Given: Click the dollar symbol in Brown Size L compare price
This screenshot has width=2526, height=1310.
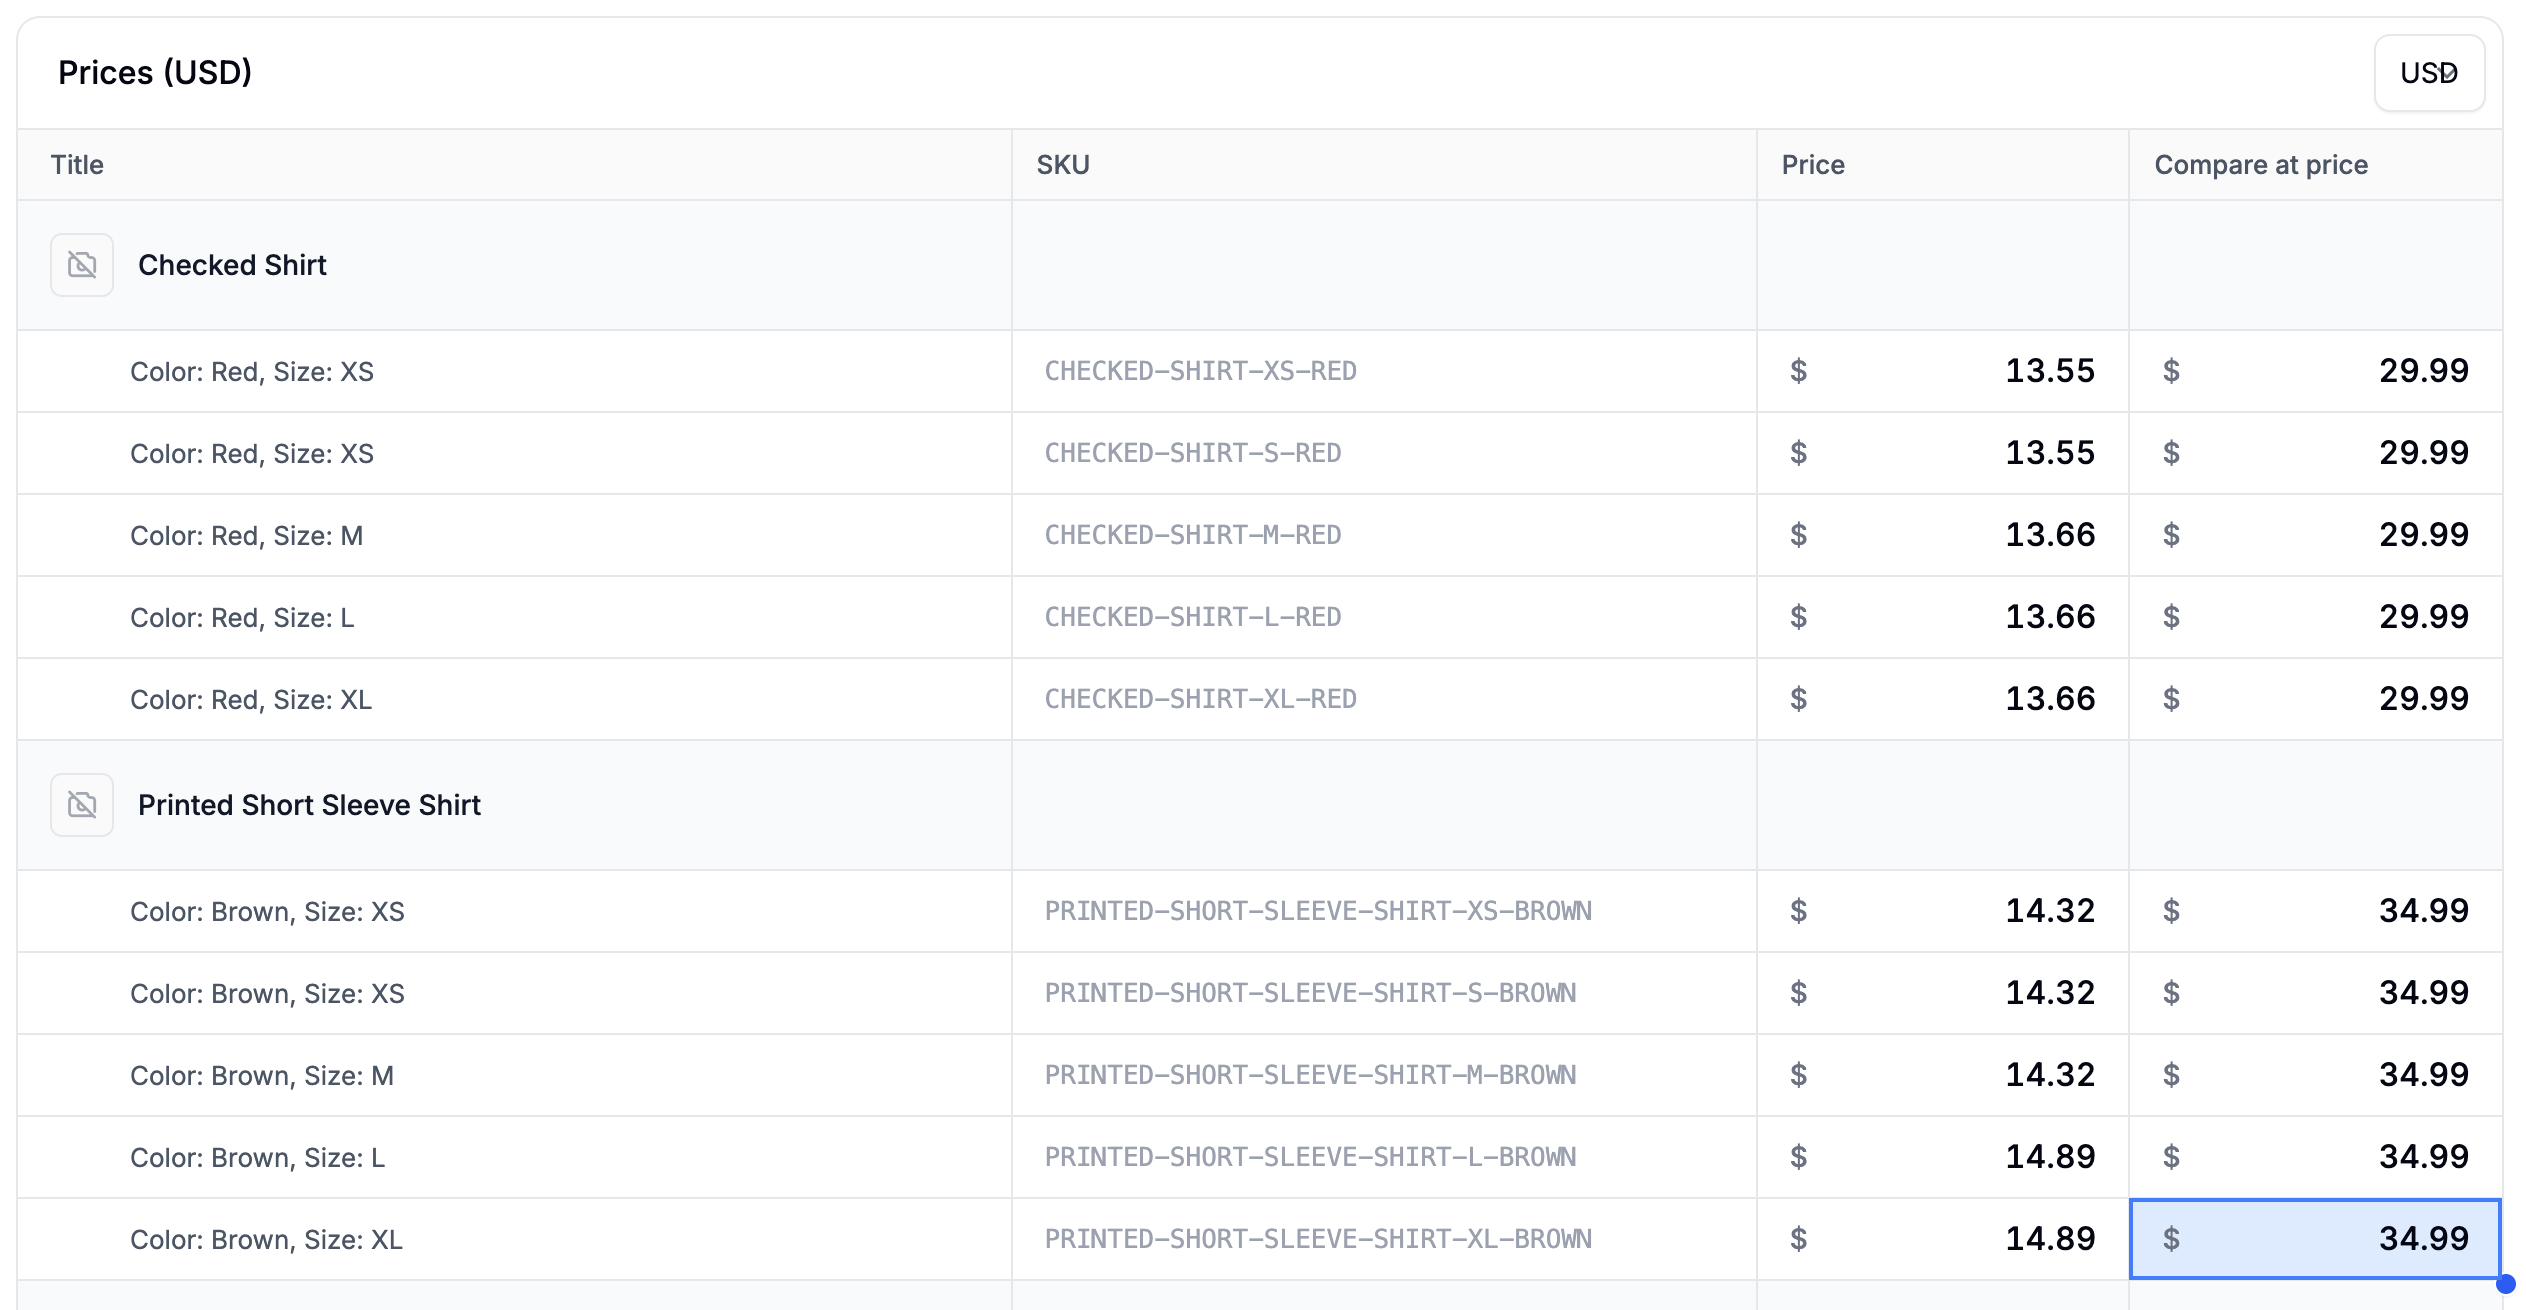Looking at the screenshot, I should click(x=2171, y=1157).
